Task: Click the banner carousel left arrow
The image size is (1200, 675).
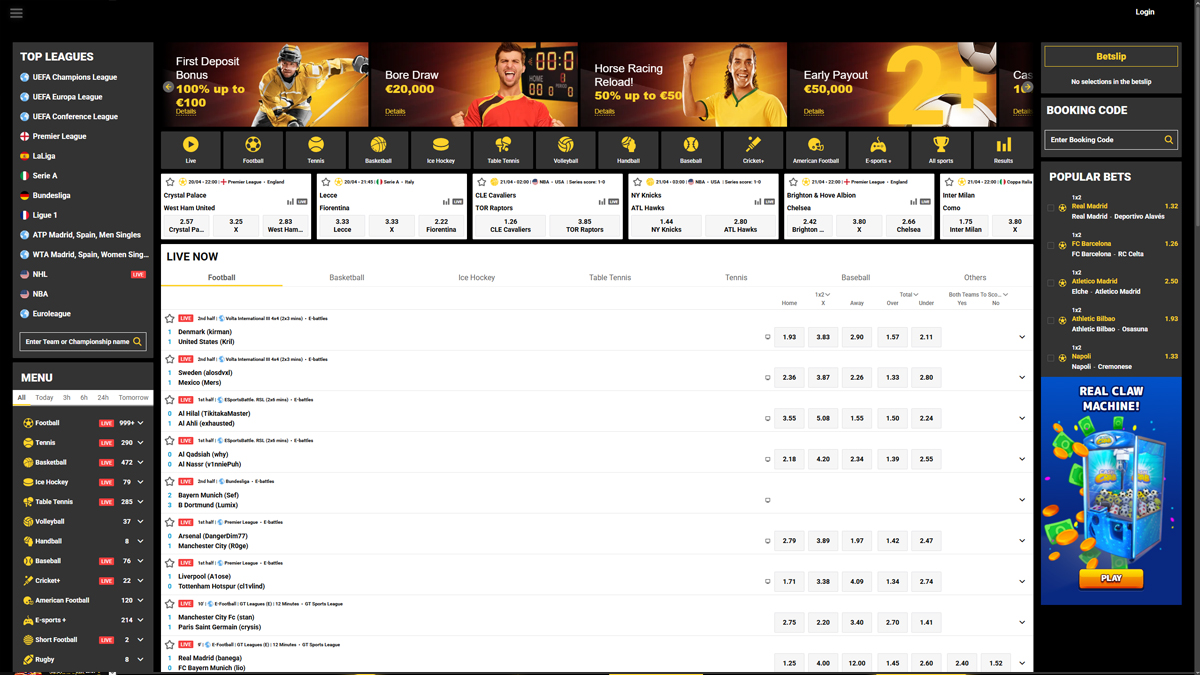Action: pyautogui.click(x=168, y=87)
